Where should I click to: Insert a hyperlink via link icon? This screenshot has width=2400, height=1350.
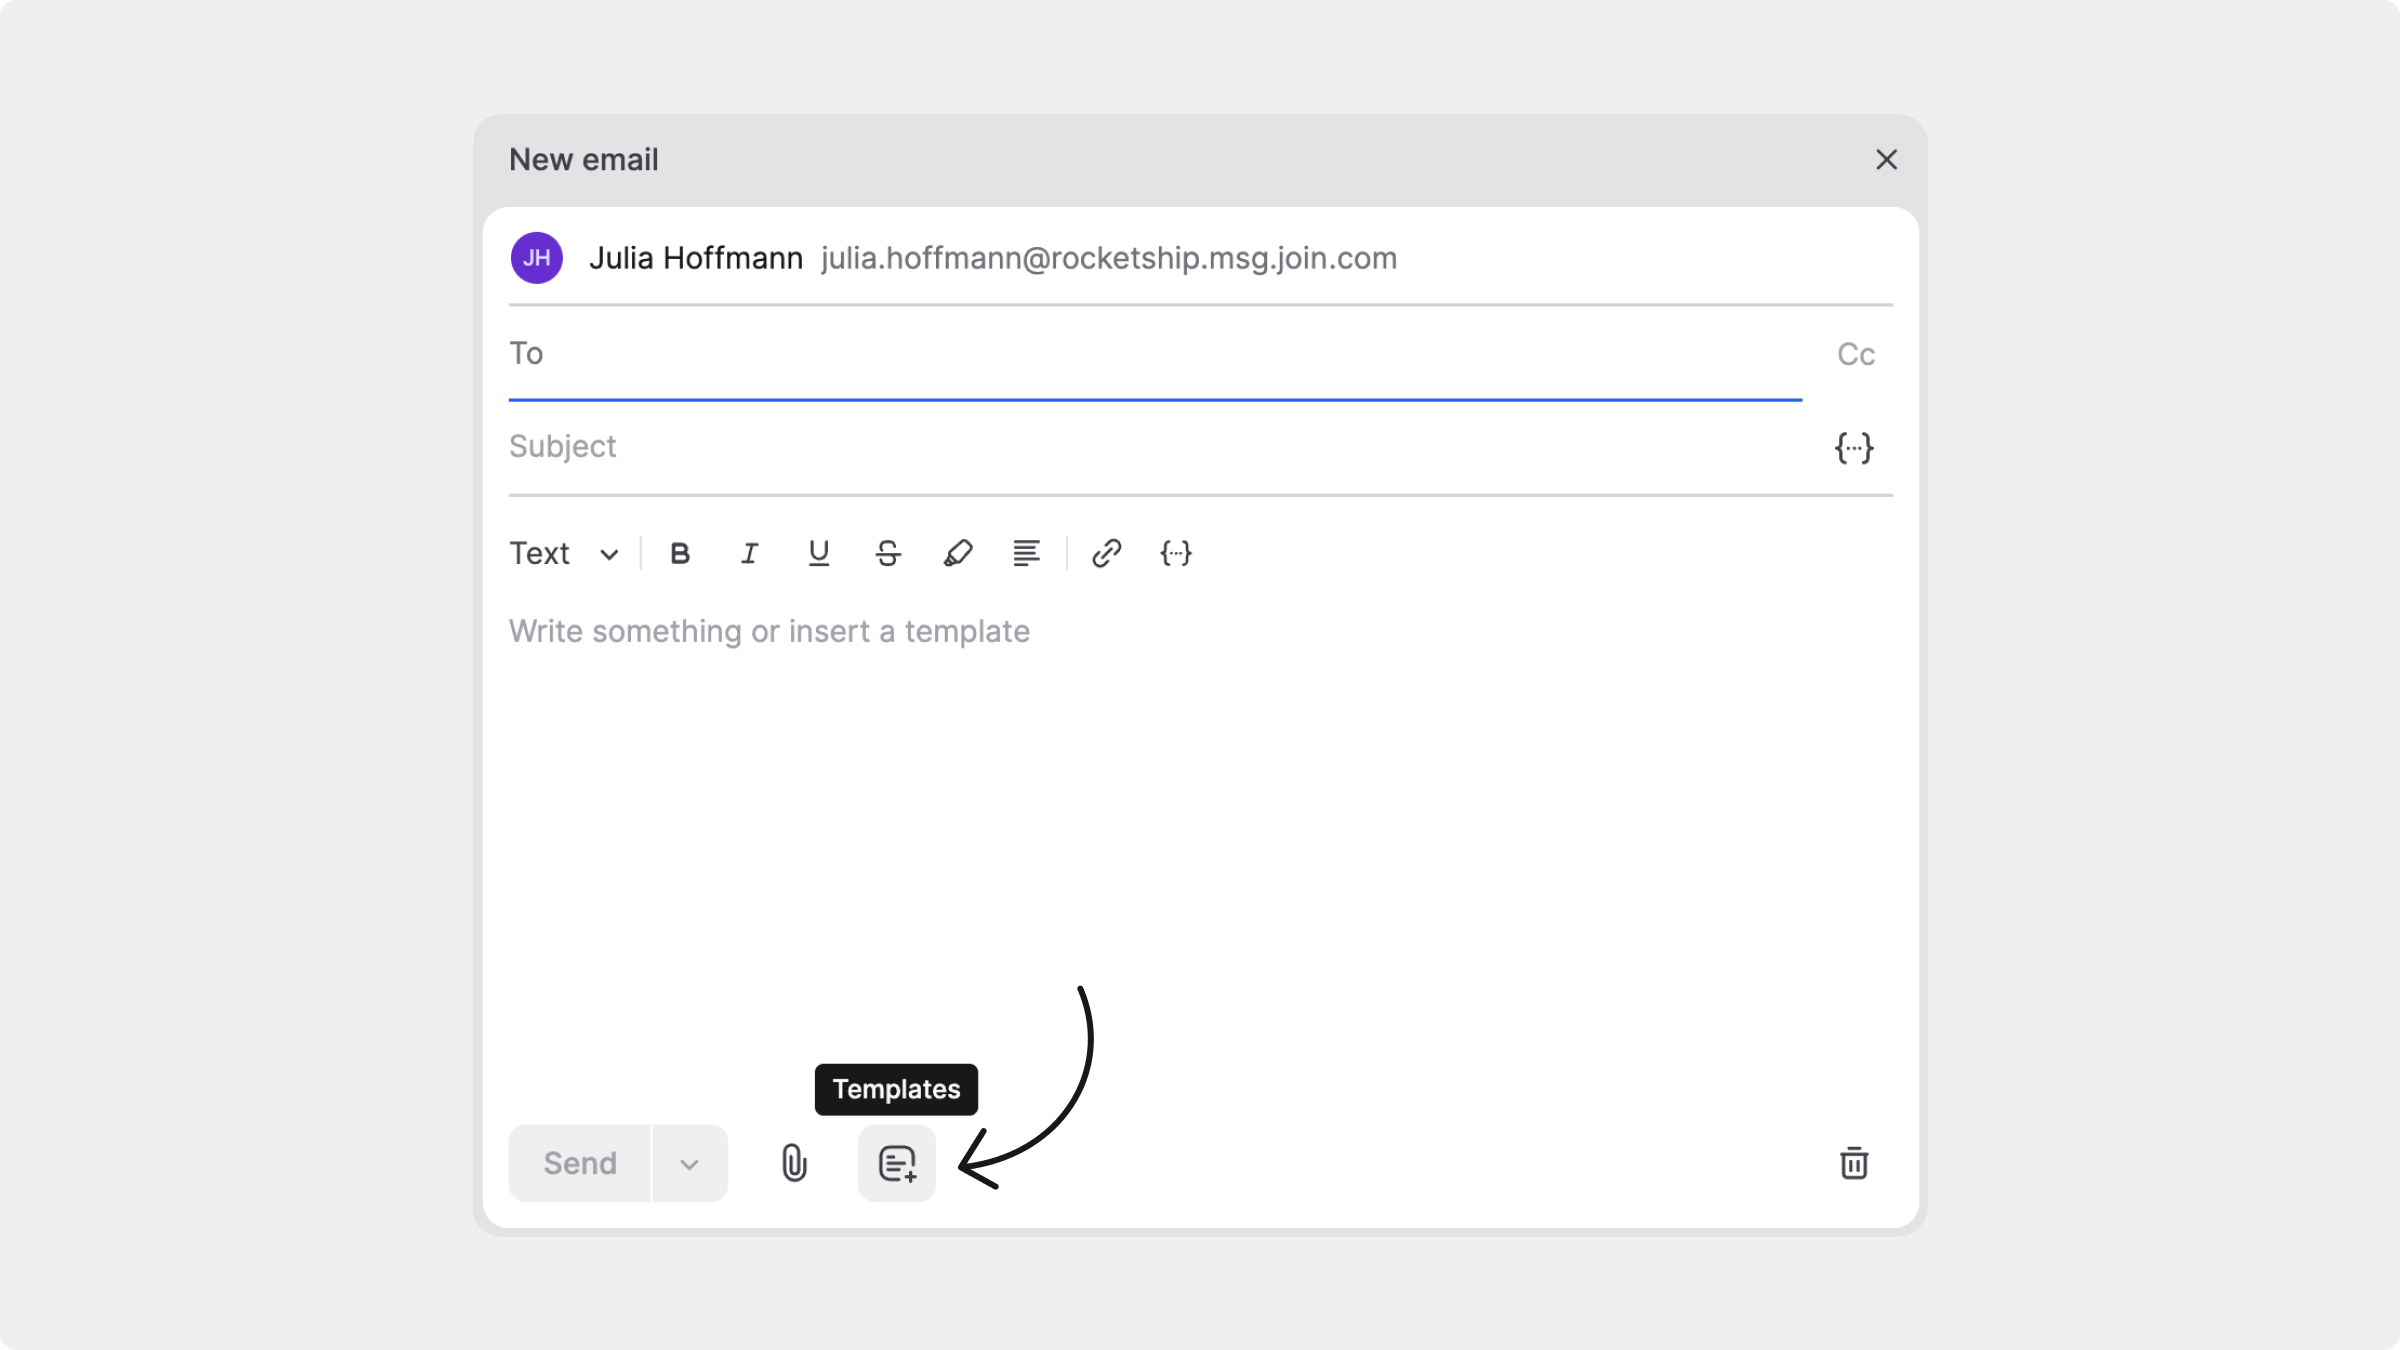point(1106,553)
